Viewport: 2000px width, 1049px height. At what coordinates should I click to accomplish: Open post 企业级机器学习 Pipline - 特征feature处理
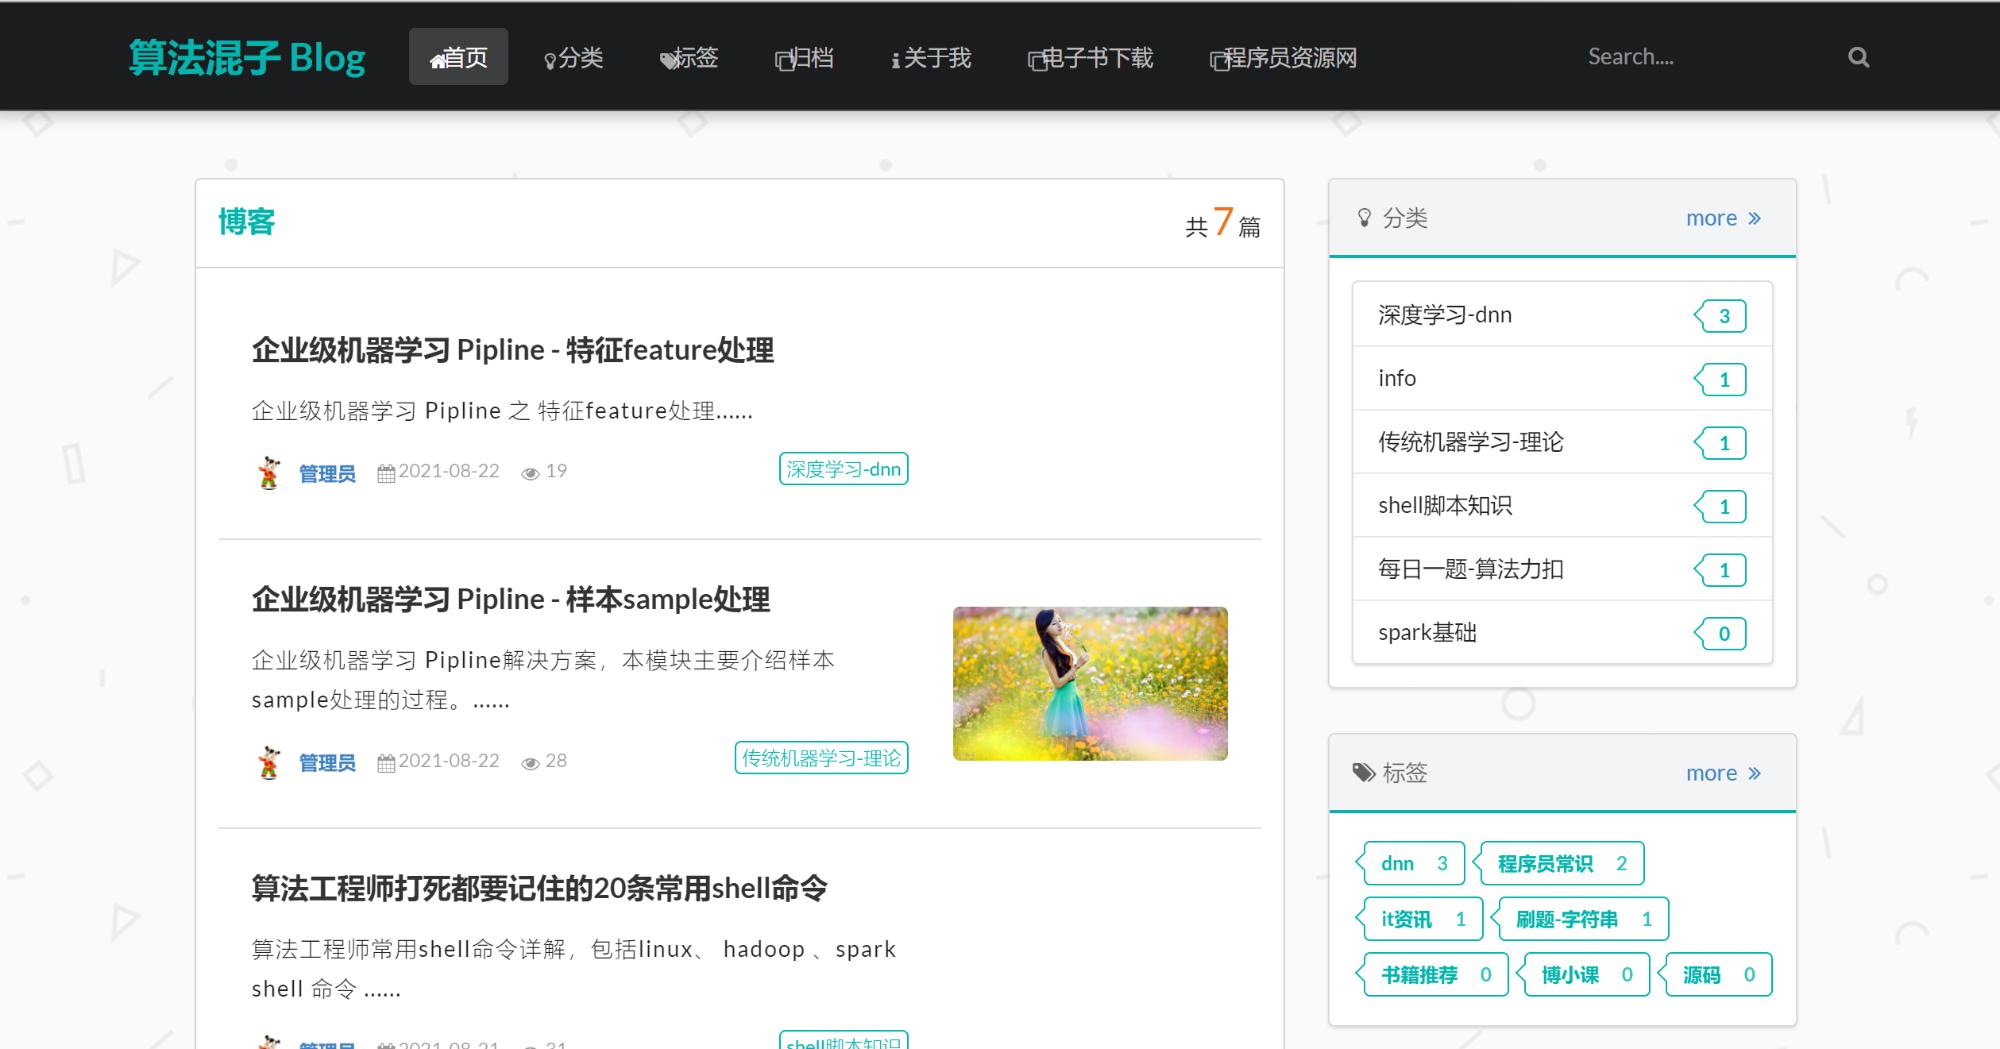tap(513, 350)
